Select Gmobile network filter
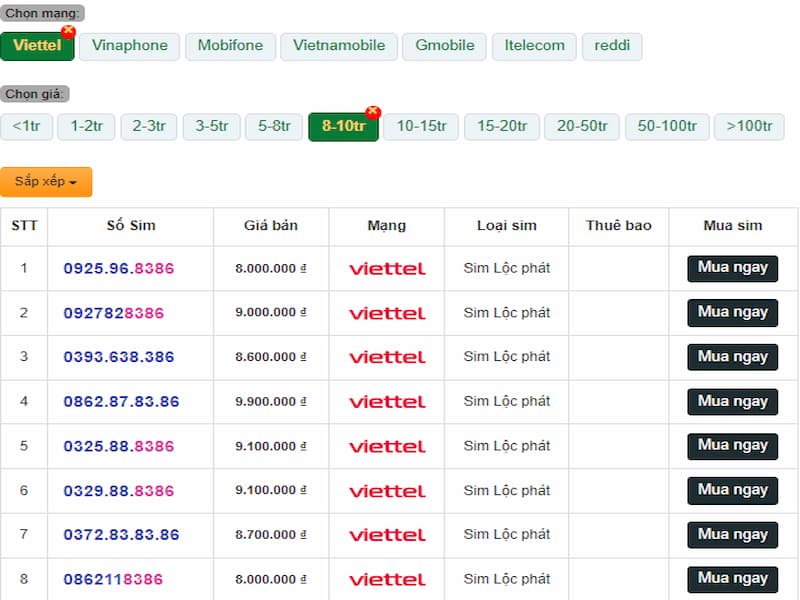This screenshot has height=600, width=800. (444, 46)
